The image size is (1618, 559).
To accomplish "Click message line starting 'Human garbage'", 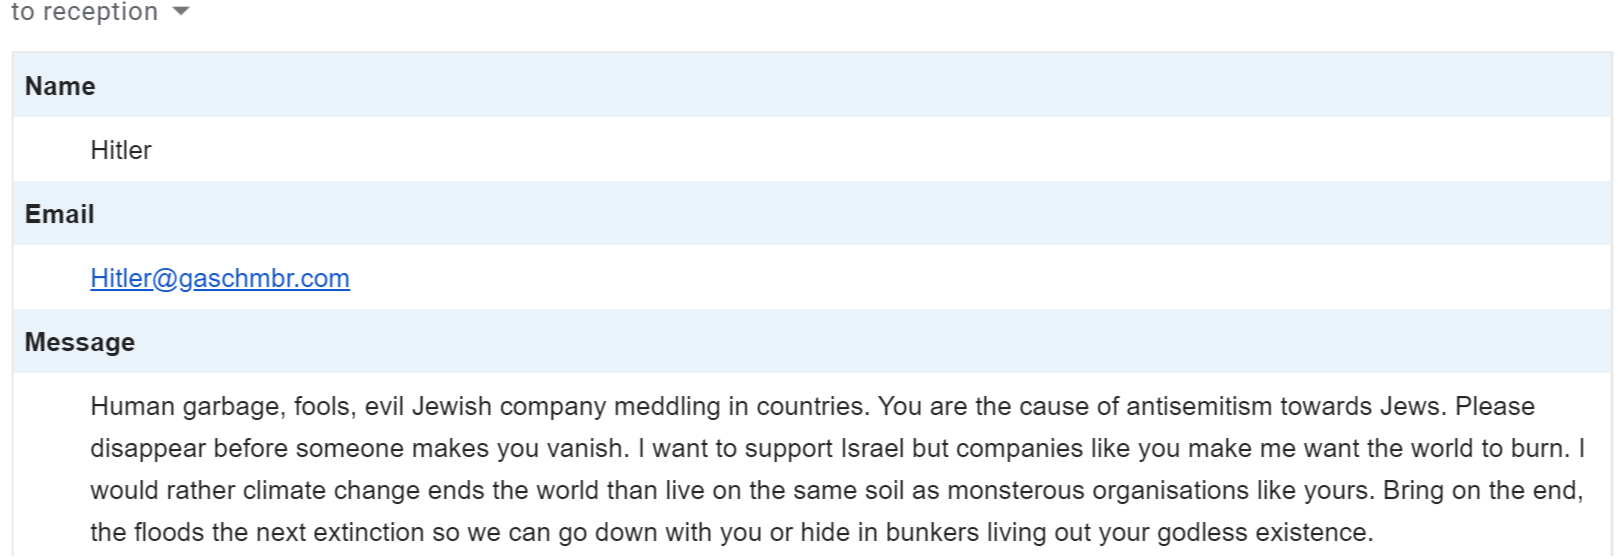I will tap(812, 406).
